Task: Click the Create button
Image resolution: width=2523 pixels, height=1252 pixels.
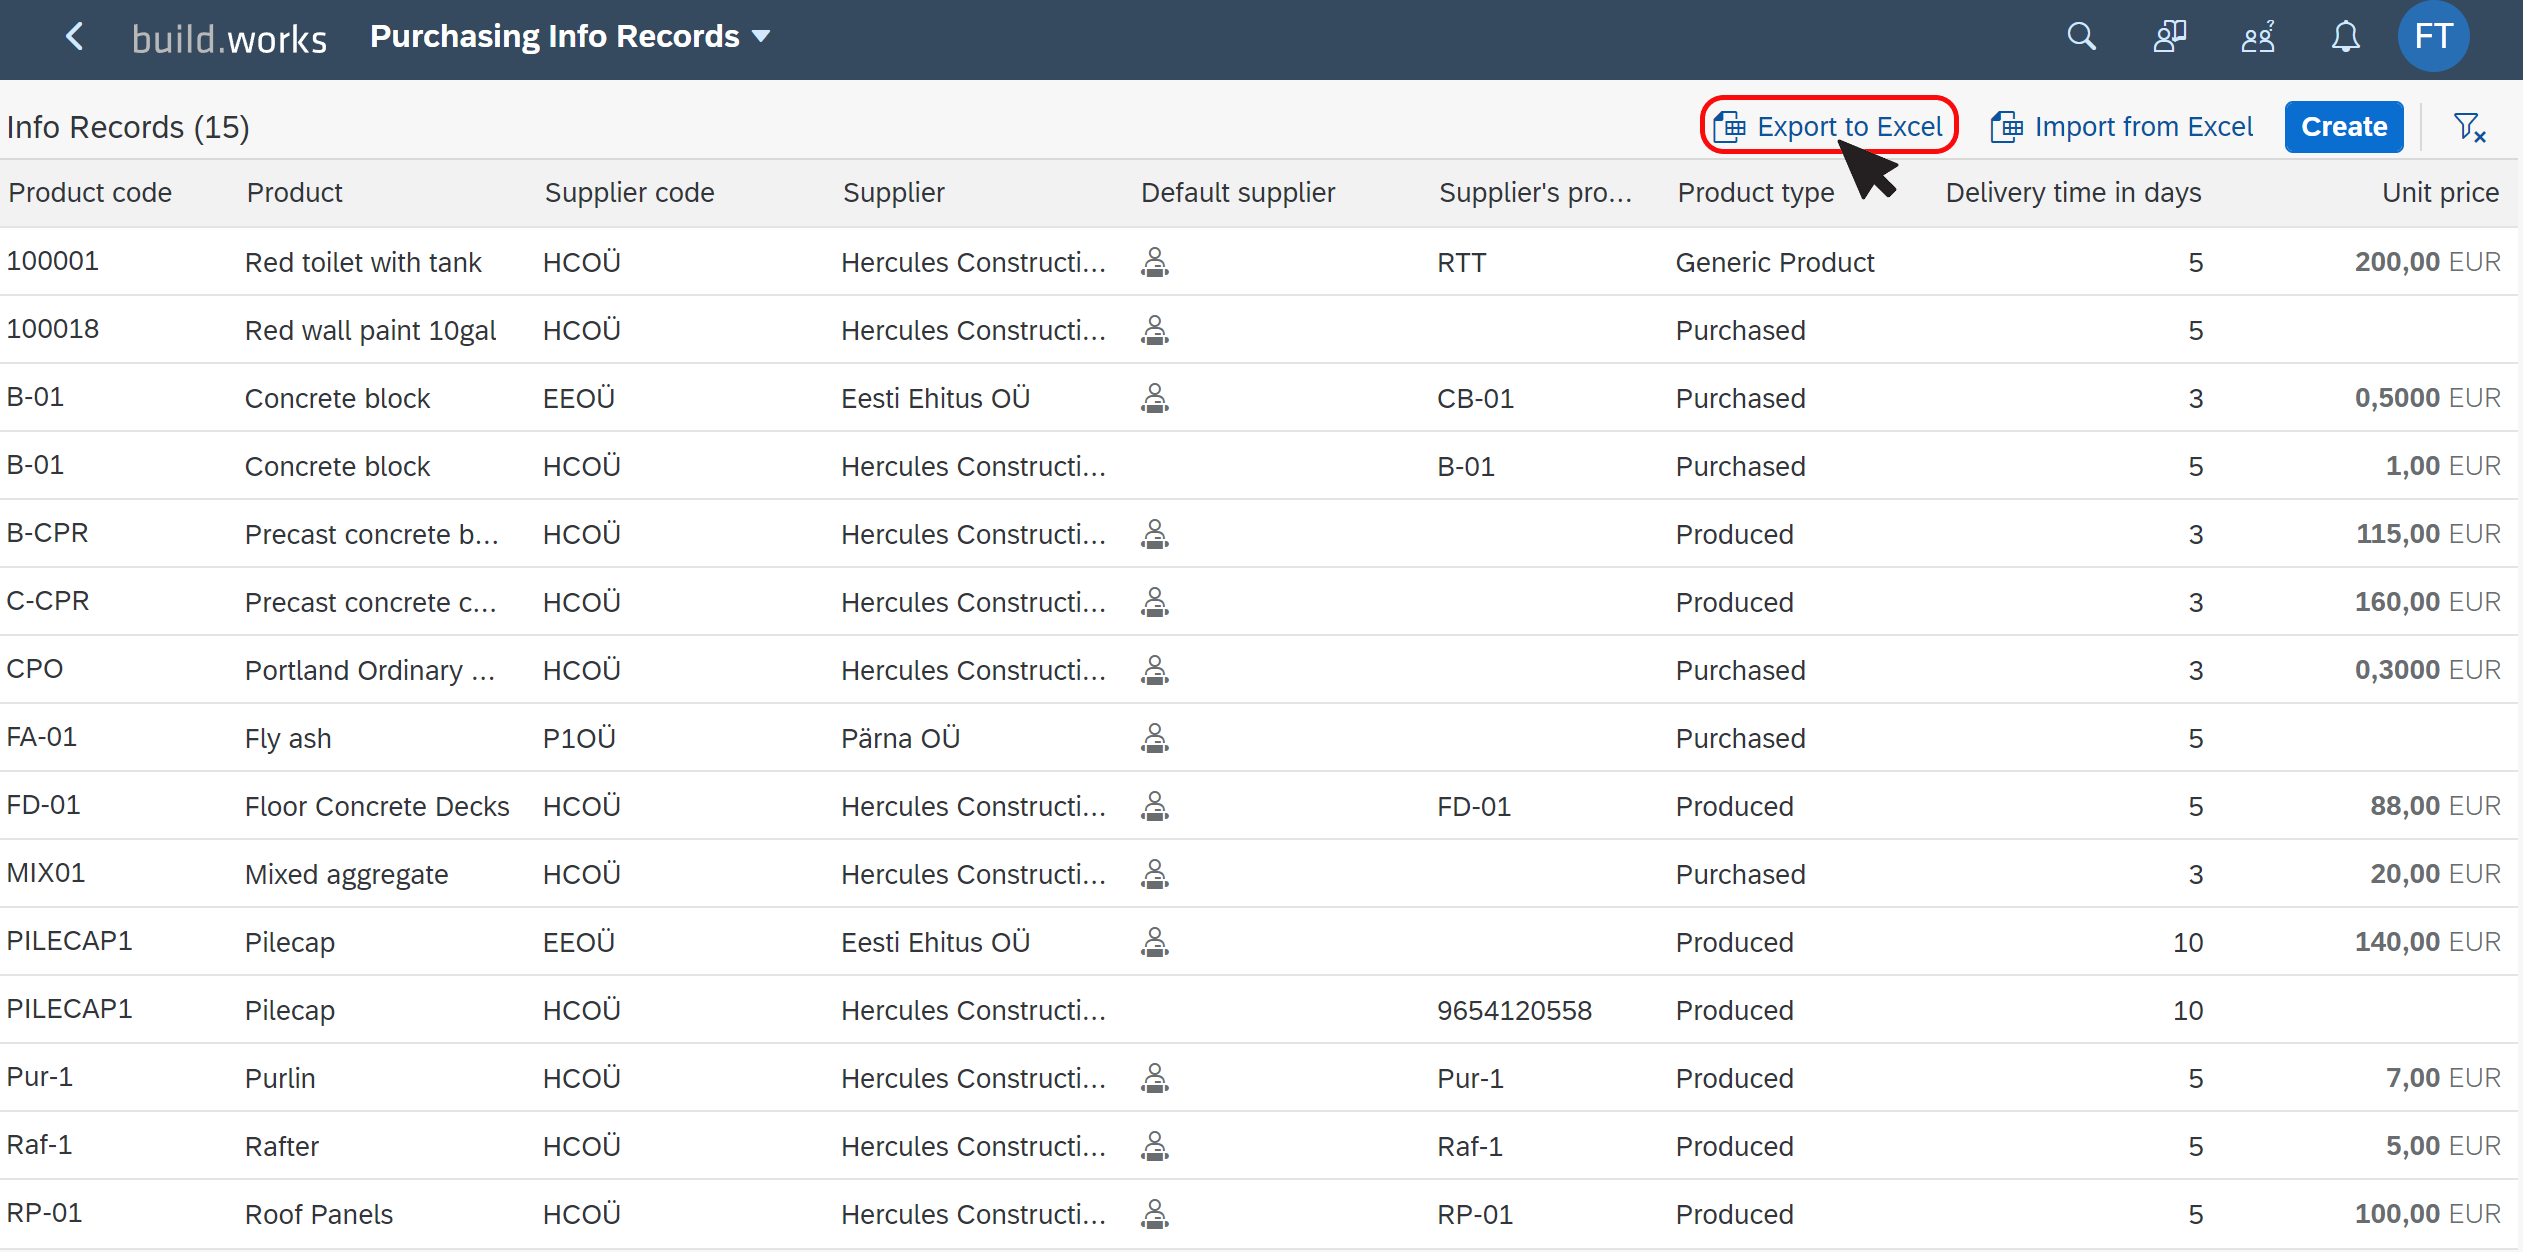Action: tap(2343, 127)
